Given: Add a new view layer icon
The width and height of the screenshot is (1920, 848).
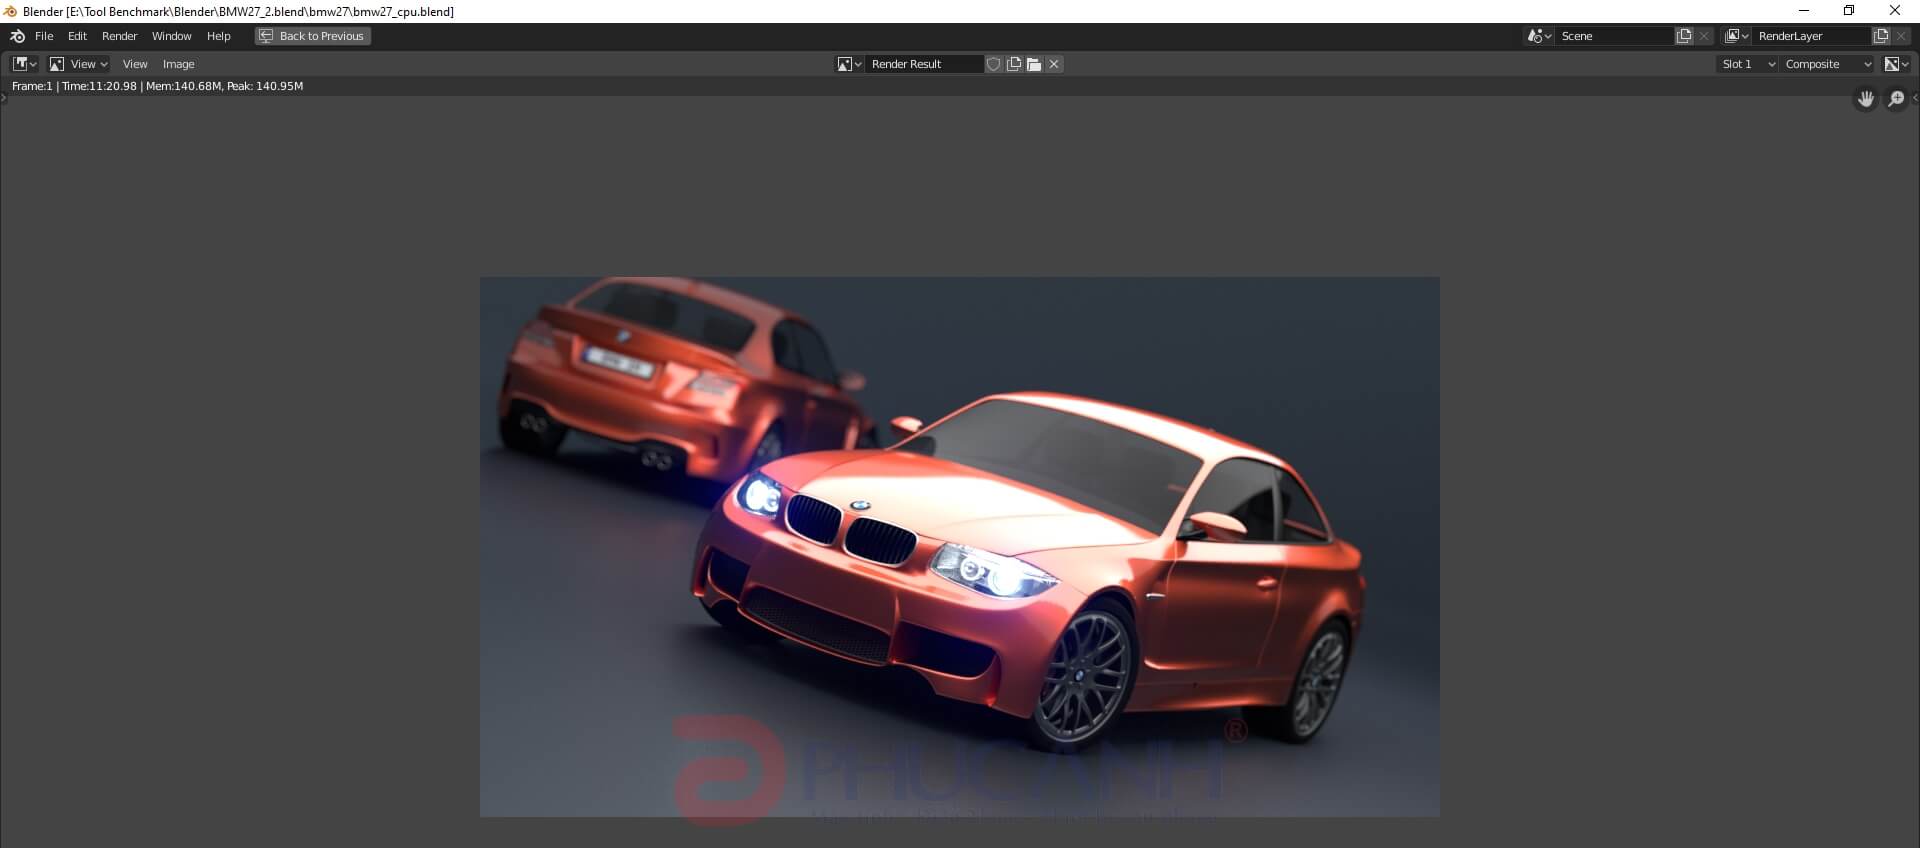Looking at the screenshot, I should (x=1881, y=36).
